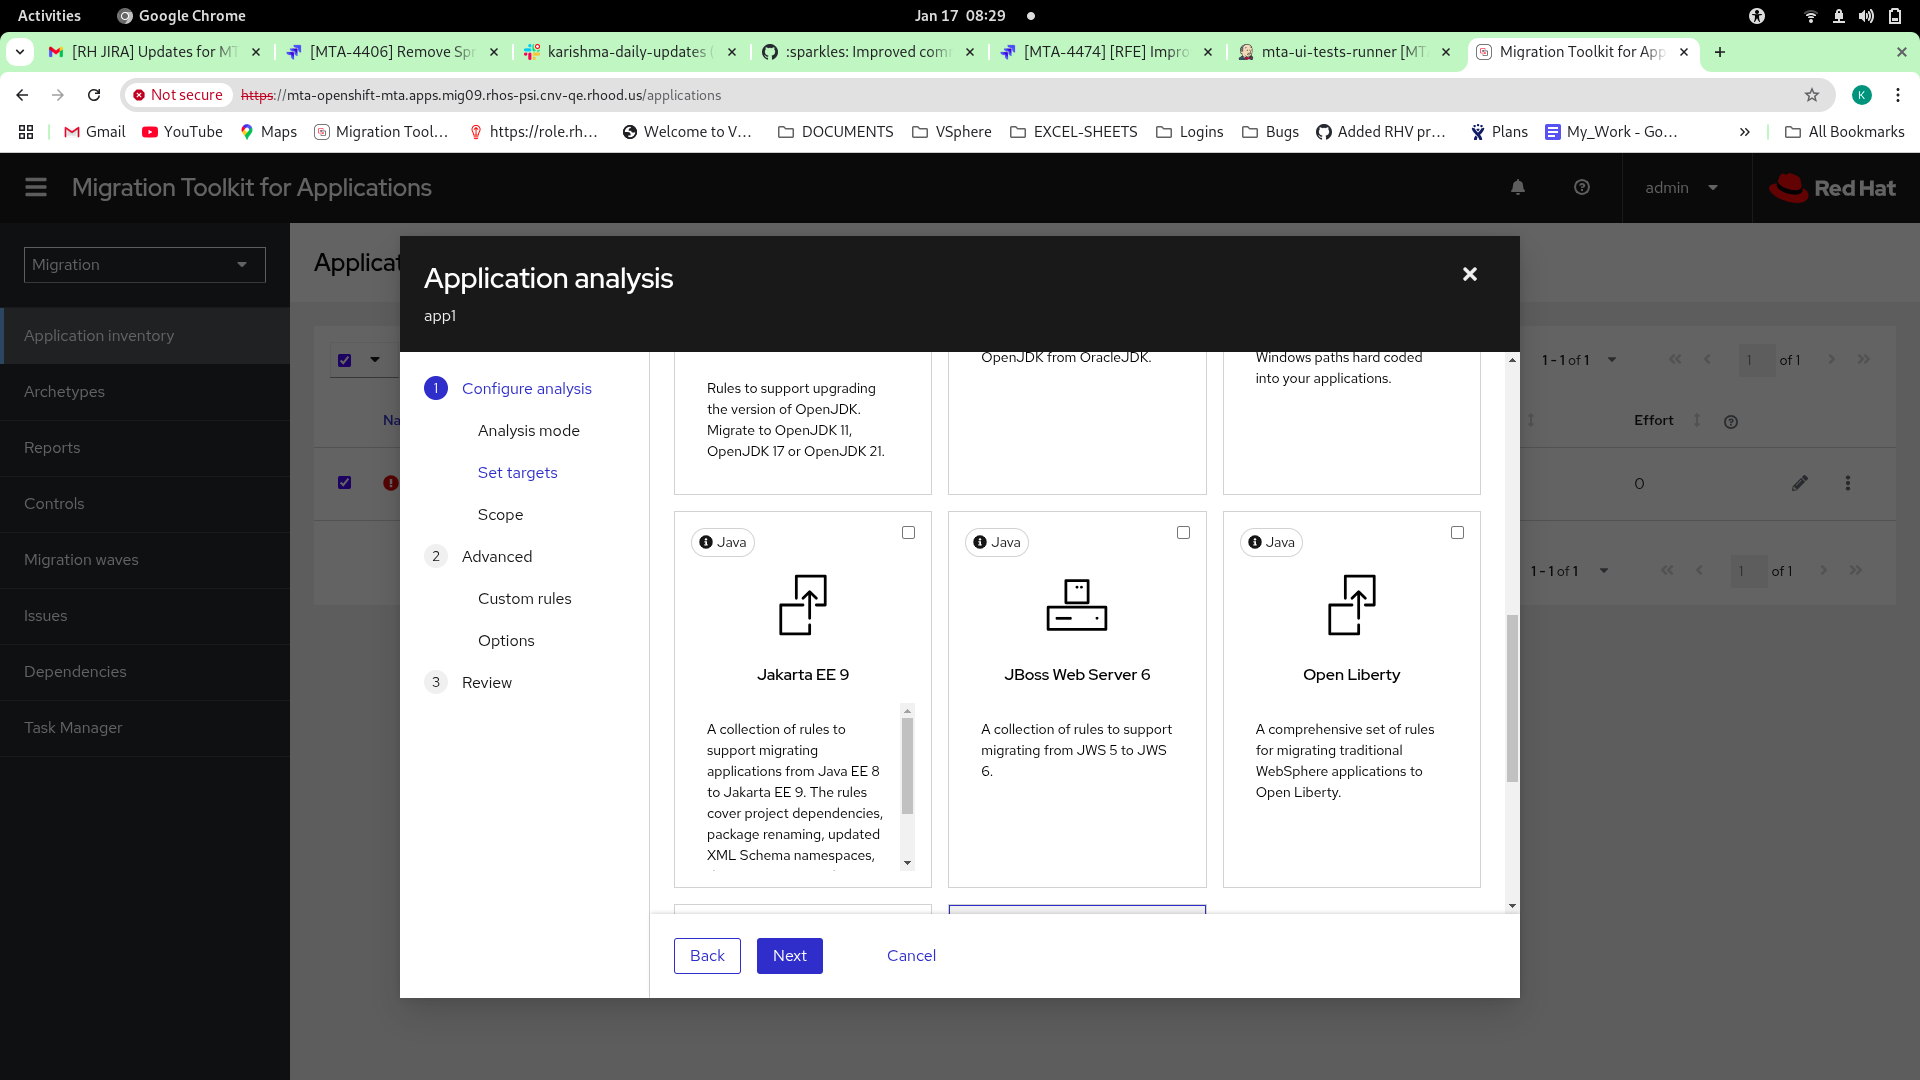The width and height of the screenshot is (1920, 1080).
Task: Enable the Open Liberty target checkbox
Action: point(1457,533)
